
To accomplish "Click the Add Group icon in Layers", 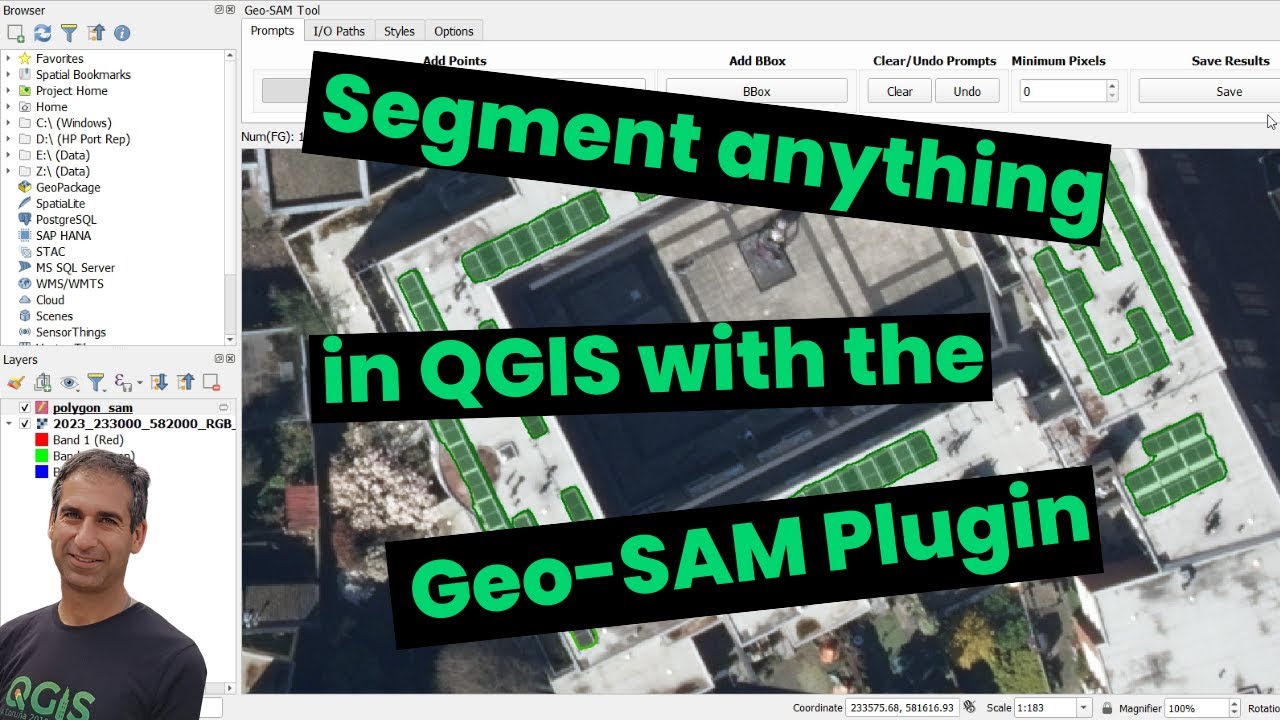I will (42, 382).
